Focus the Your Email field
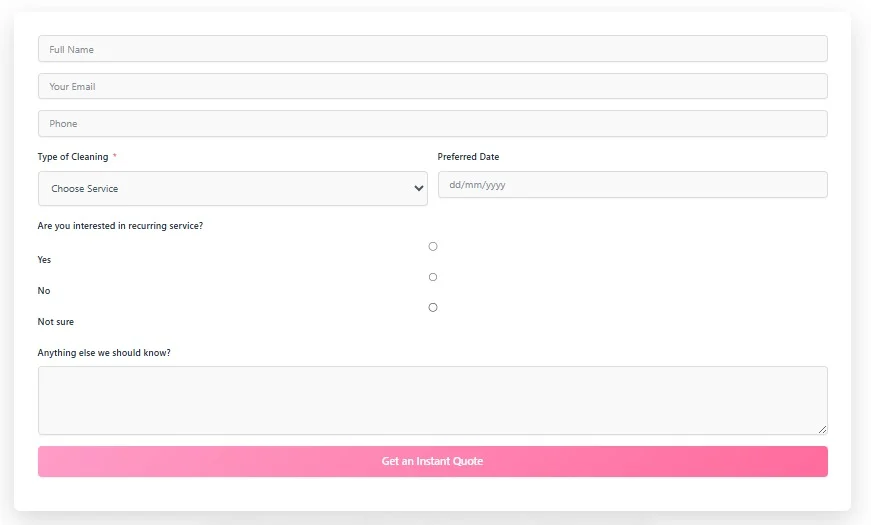This screenshot has height=525, width=871. (433, 86)
